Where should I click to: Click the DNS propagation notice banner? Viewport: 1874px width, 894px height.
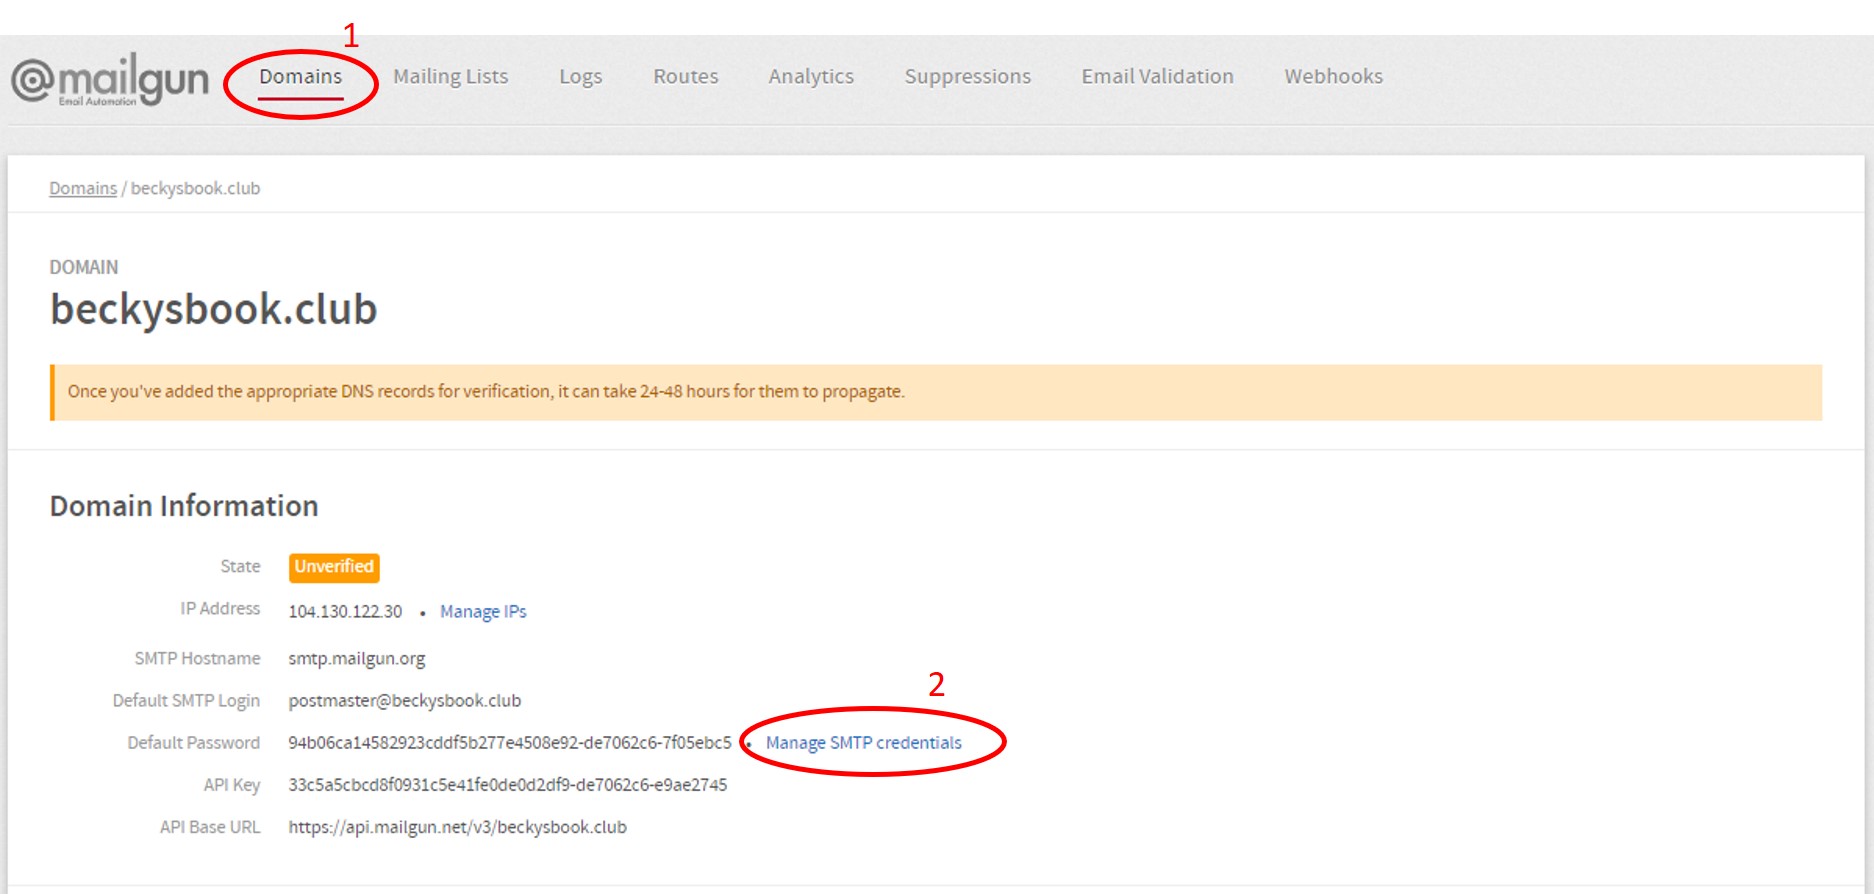tap(936, 392)
